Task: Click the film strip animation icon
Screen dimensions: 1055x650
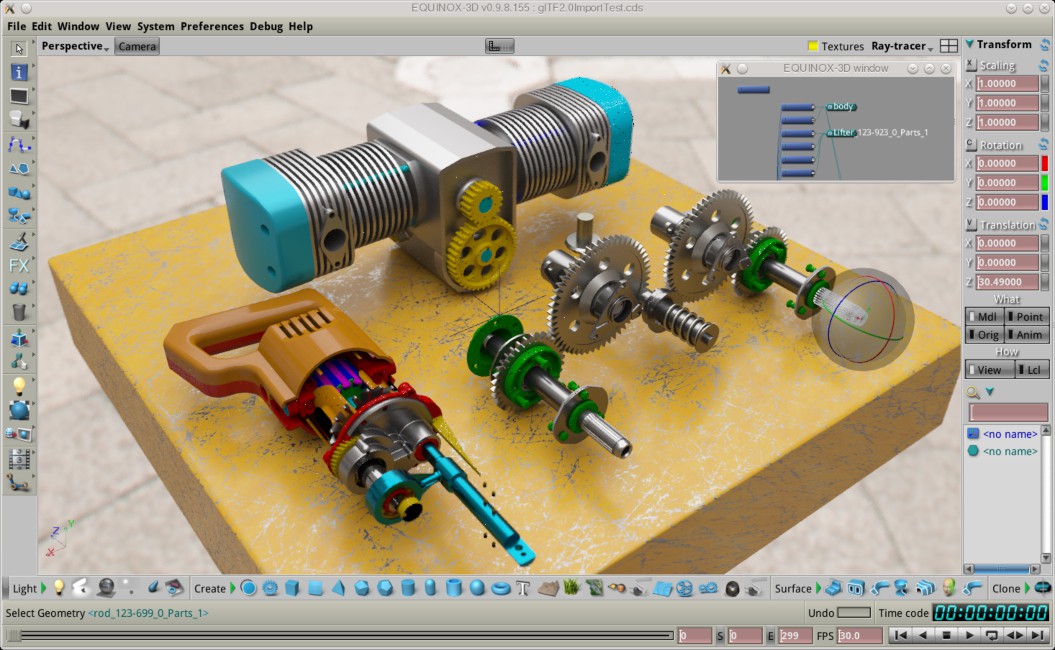Action: [19, 459]
